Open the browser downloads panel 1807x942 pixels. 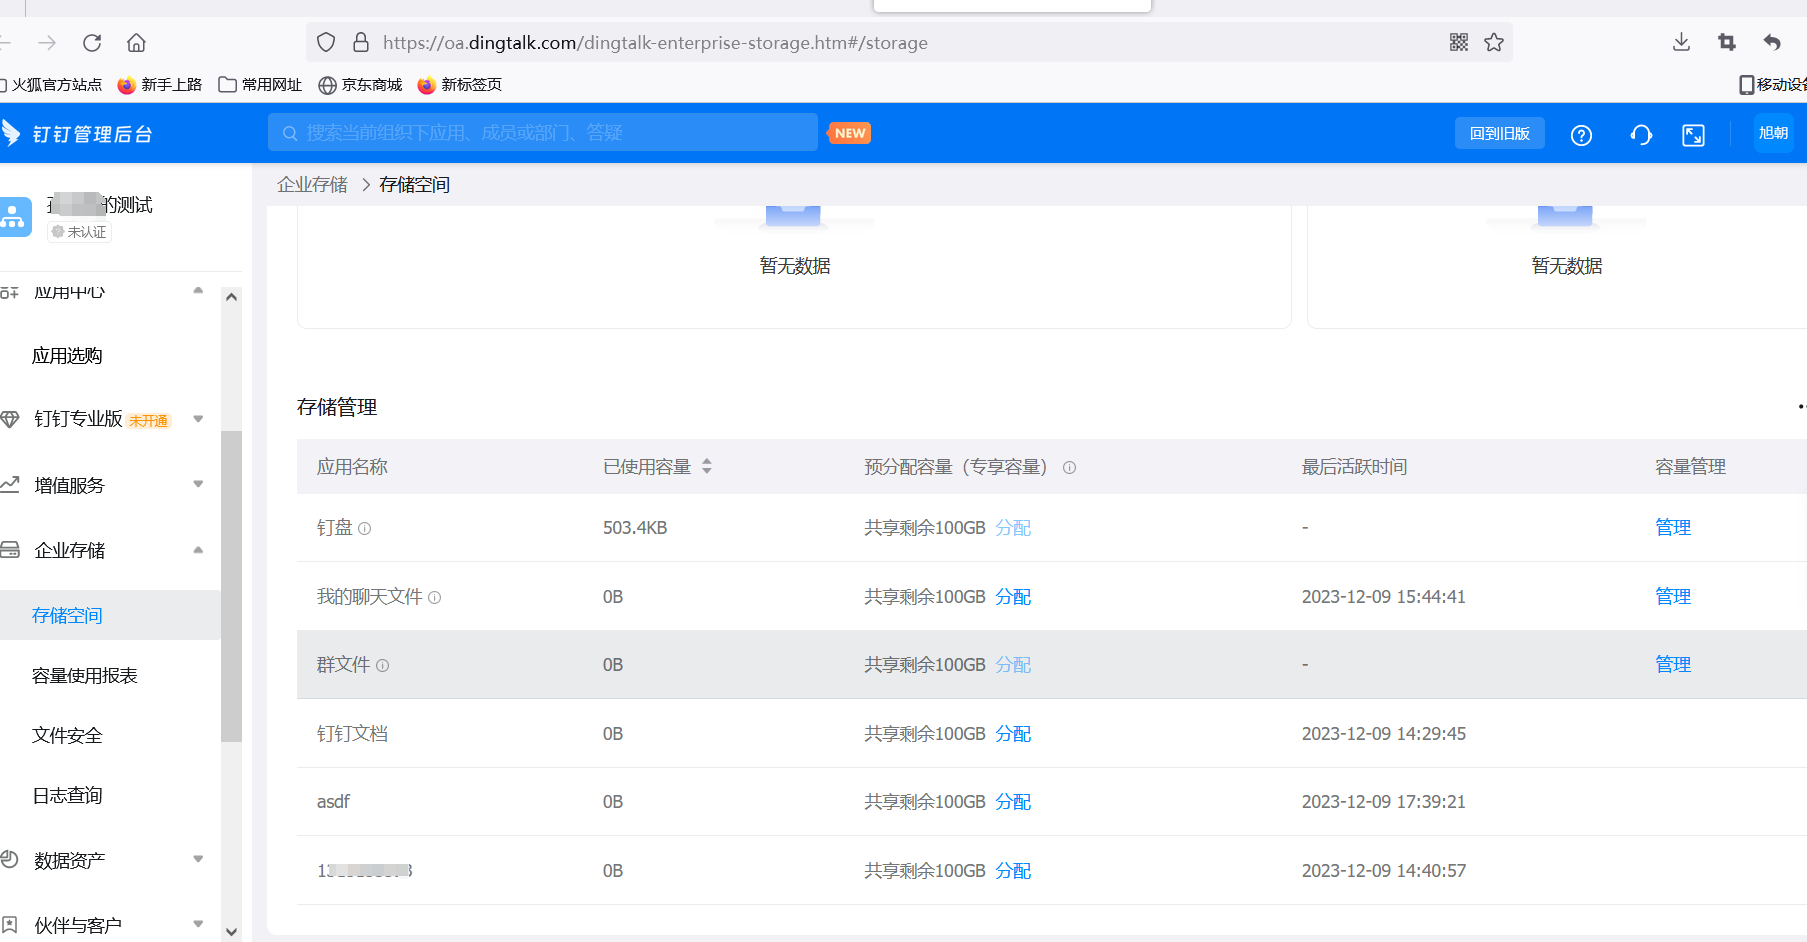click(x=1681, y=42)
